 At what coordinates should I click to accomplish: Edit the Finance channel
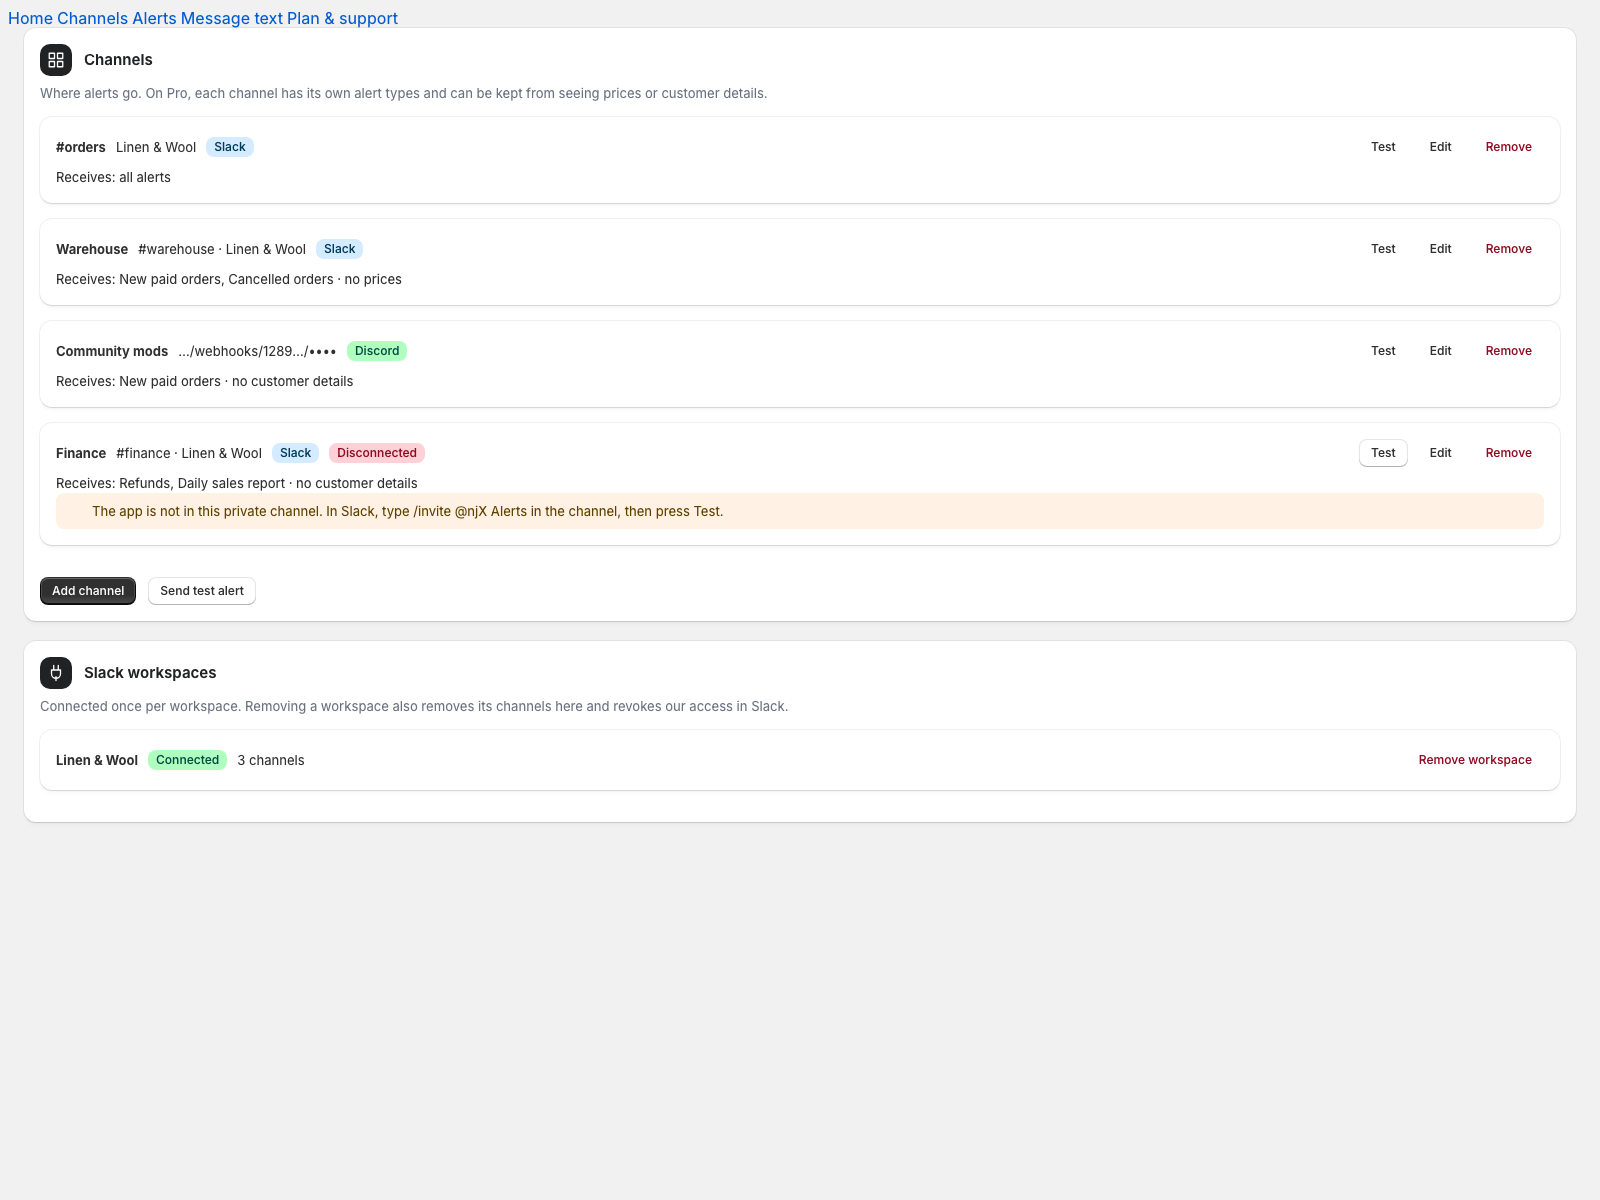(x=1440, y=453)
